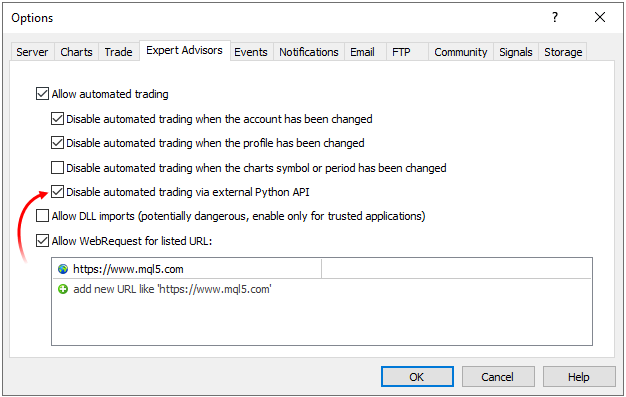Uncheck disable trading when account has been changed
626x397 pixels.
click(x=57, y=119)
